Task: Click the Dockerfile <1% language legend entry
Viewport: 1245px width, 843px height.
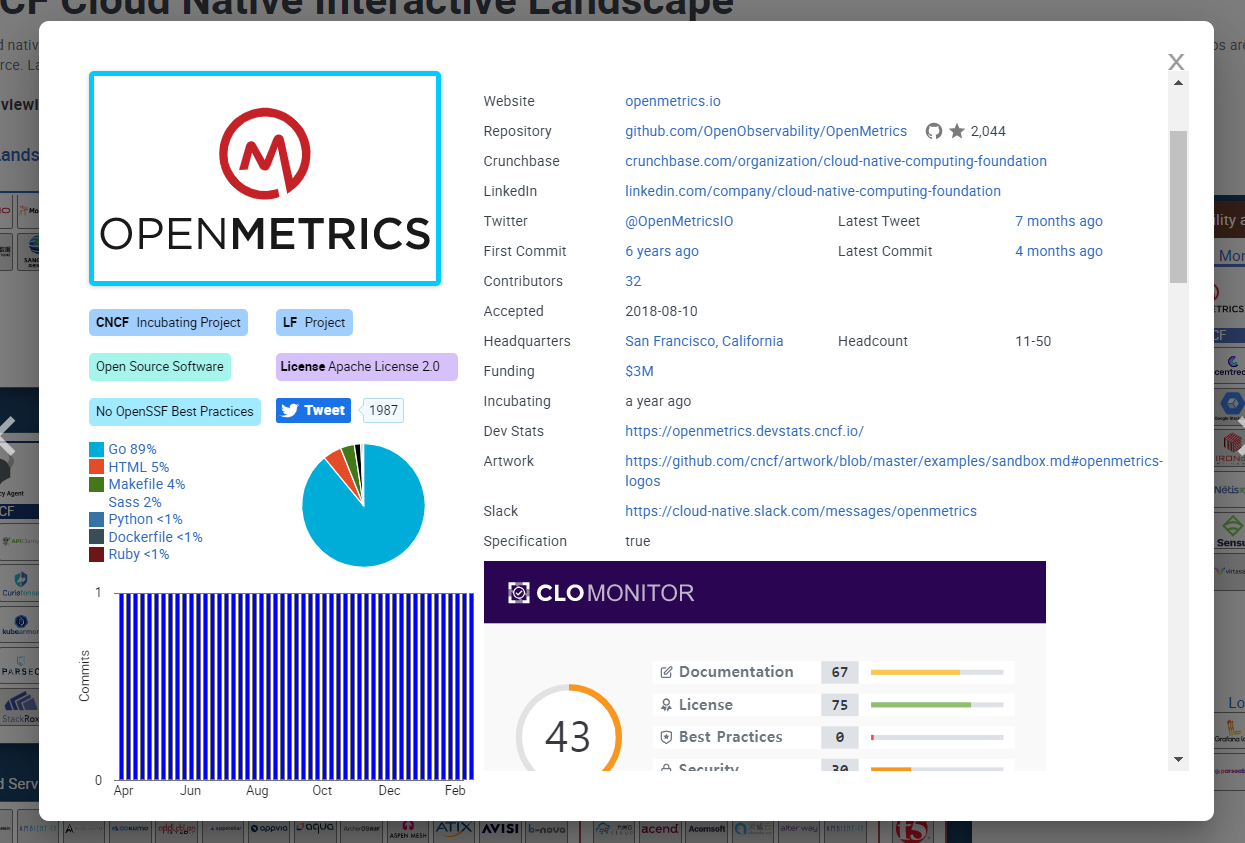Action: pyautogui.click(x=146, y=537)
